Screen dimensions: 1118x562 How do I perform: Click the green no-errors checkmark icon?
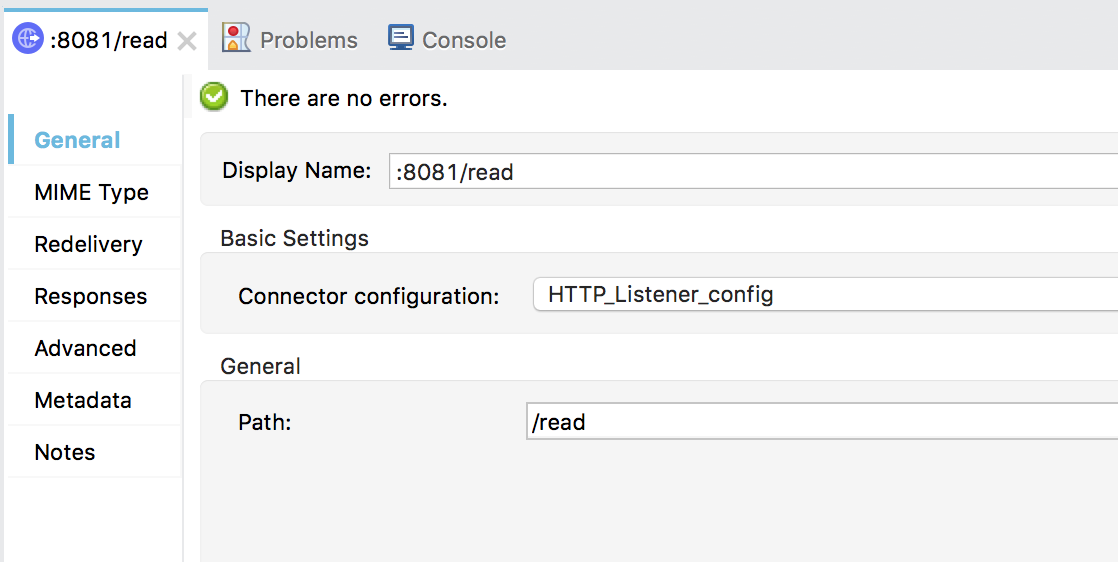tap(214, 97)
